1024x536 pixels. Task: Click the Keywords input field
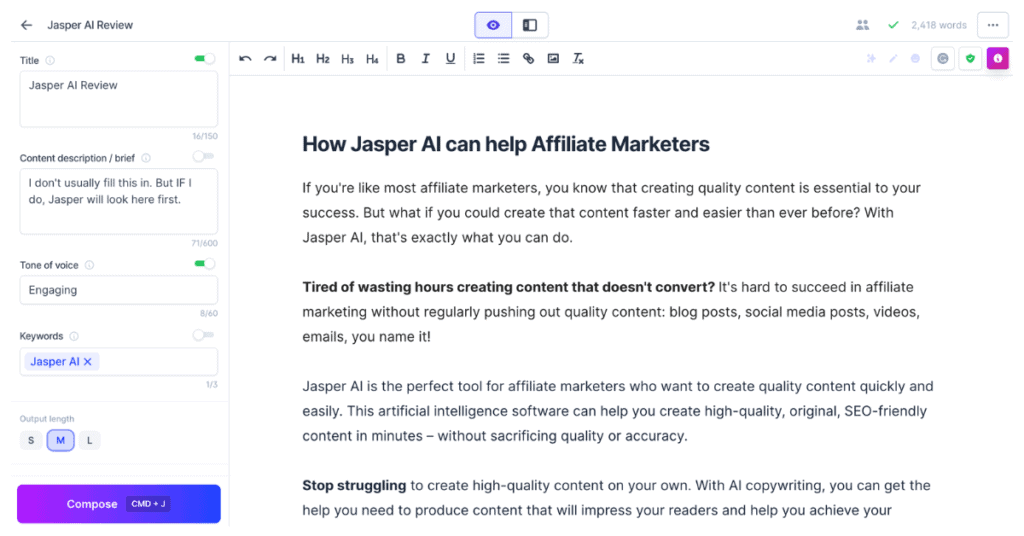click(119, 362)
